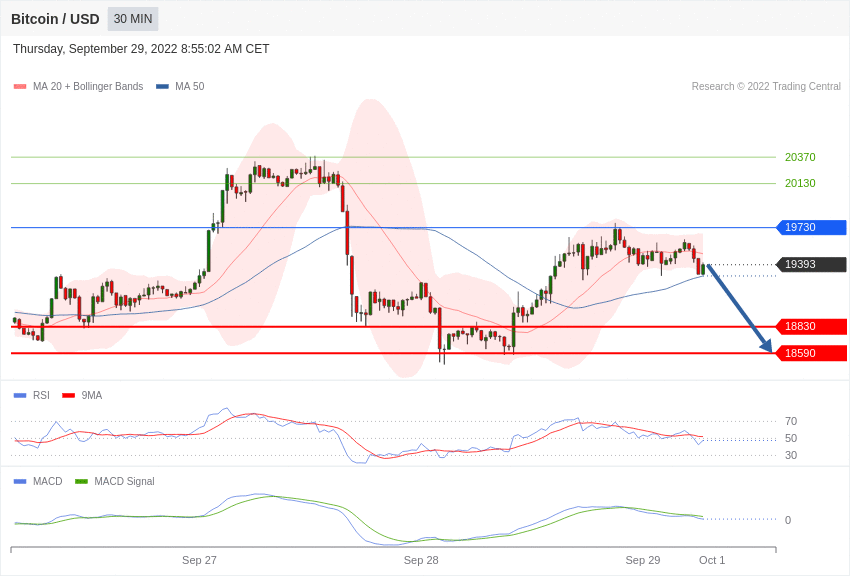Click the MACD Signal legend label
Image resolution: width=850 pixels, height=576 pixels.
[x=124, y=481]
